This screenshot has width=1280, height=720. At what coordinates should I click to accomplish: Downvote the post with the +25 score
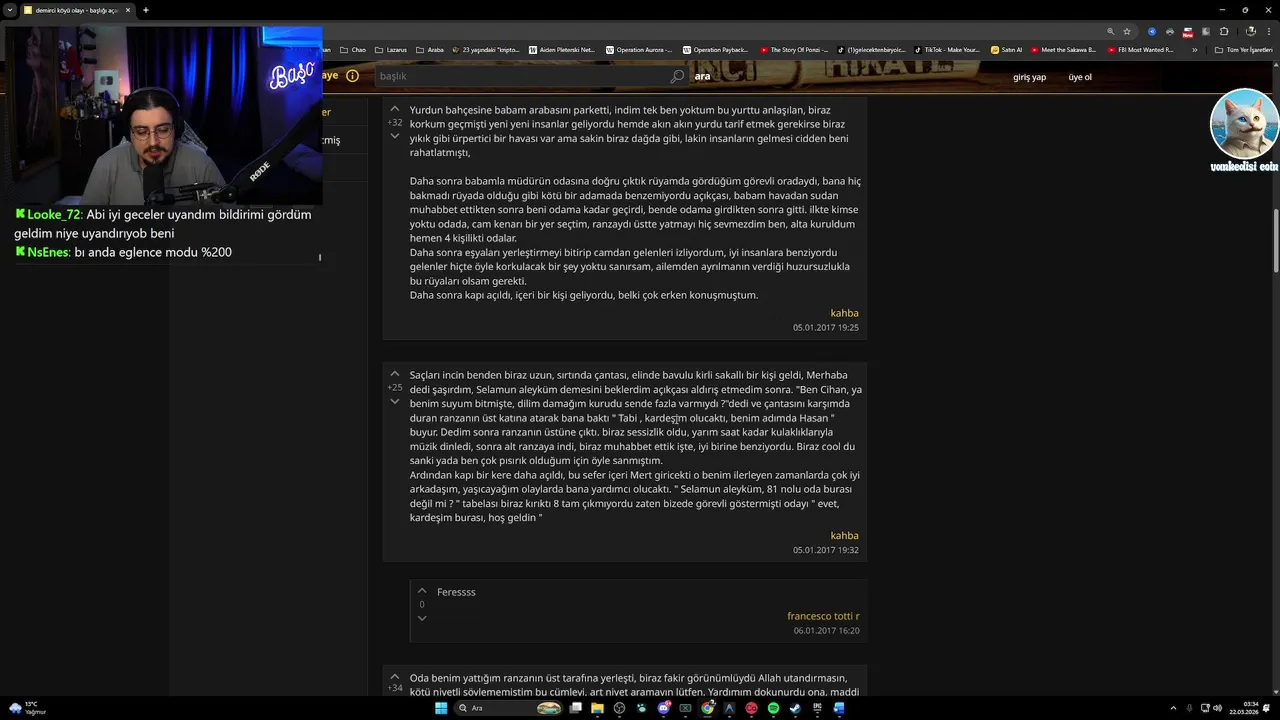click(x=394, y=402)
